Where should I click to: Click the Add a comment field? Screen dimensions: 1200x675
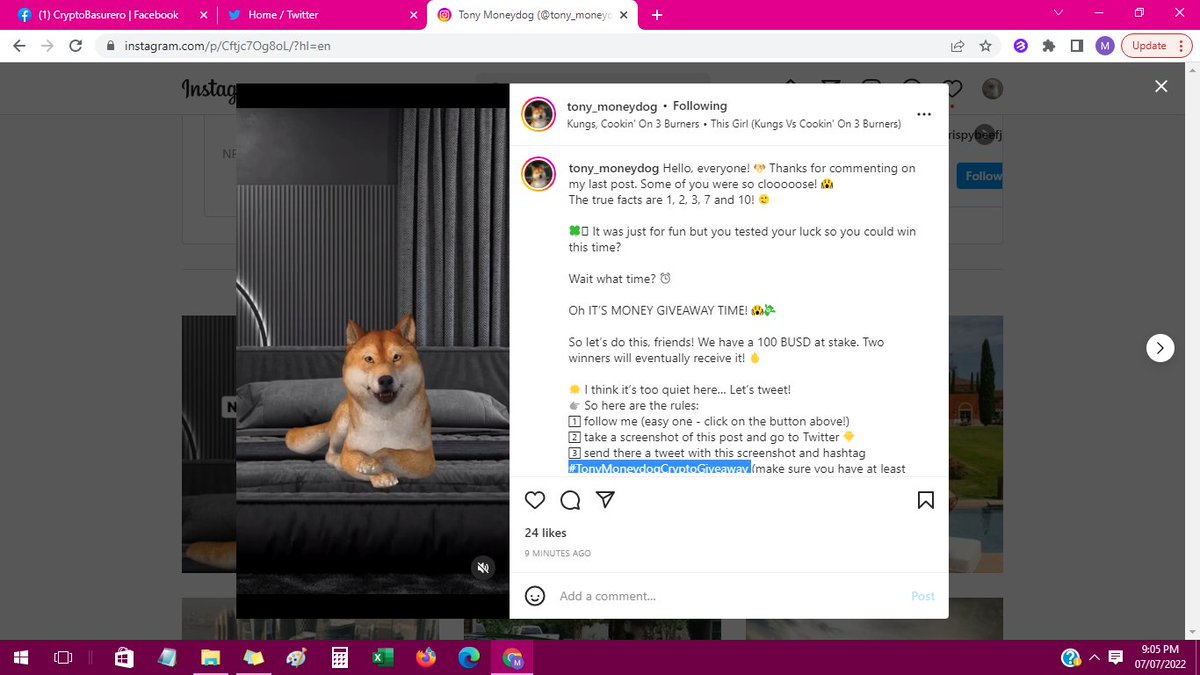click(x=730, y=596)
